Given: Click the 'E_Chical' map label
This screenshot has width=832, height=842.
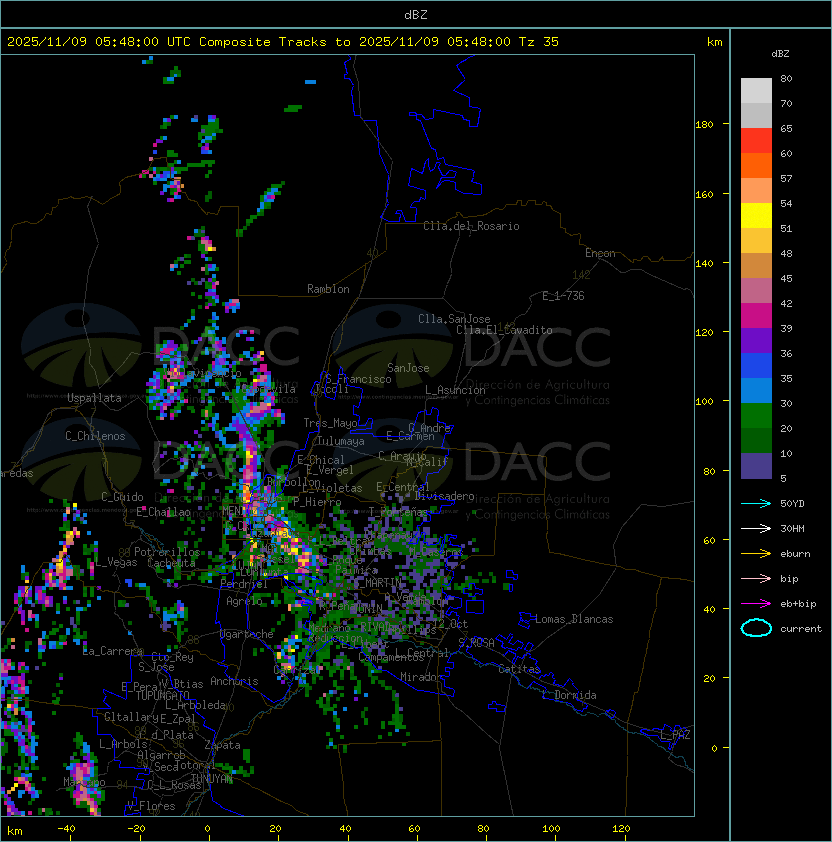Looking at the screenshot, I should (321, 460).
